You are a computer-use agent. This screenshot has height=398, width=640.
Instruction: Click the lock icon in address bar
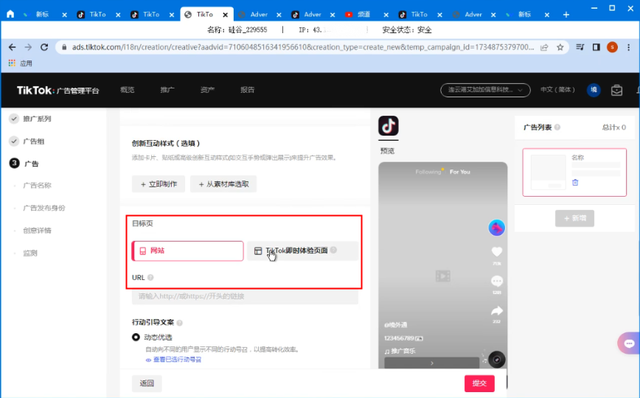pyautogui.click(x=64, y=47)
